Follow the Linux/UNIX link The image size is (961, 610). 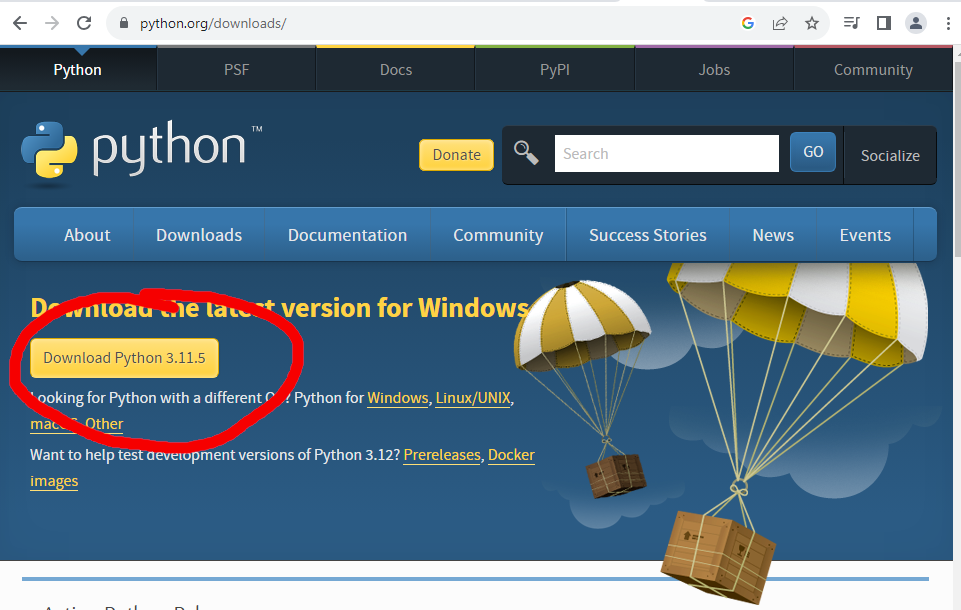(473, 398)
